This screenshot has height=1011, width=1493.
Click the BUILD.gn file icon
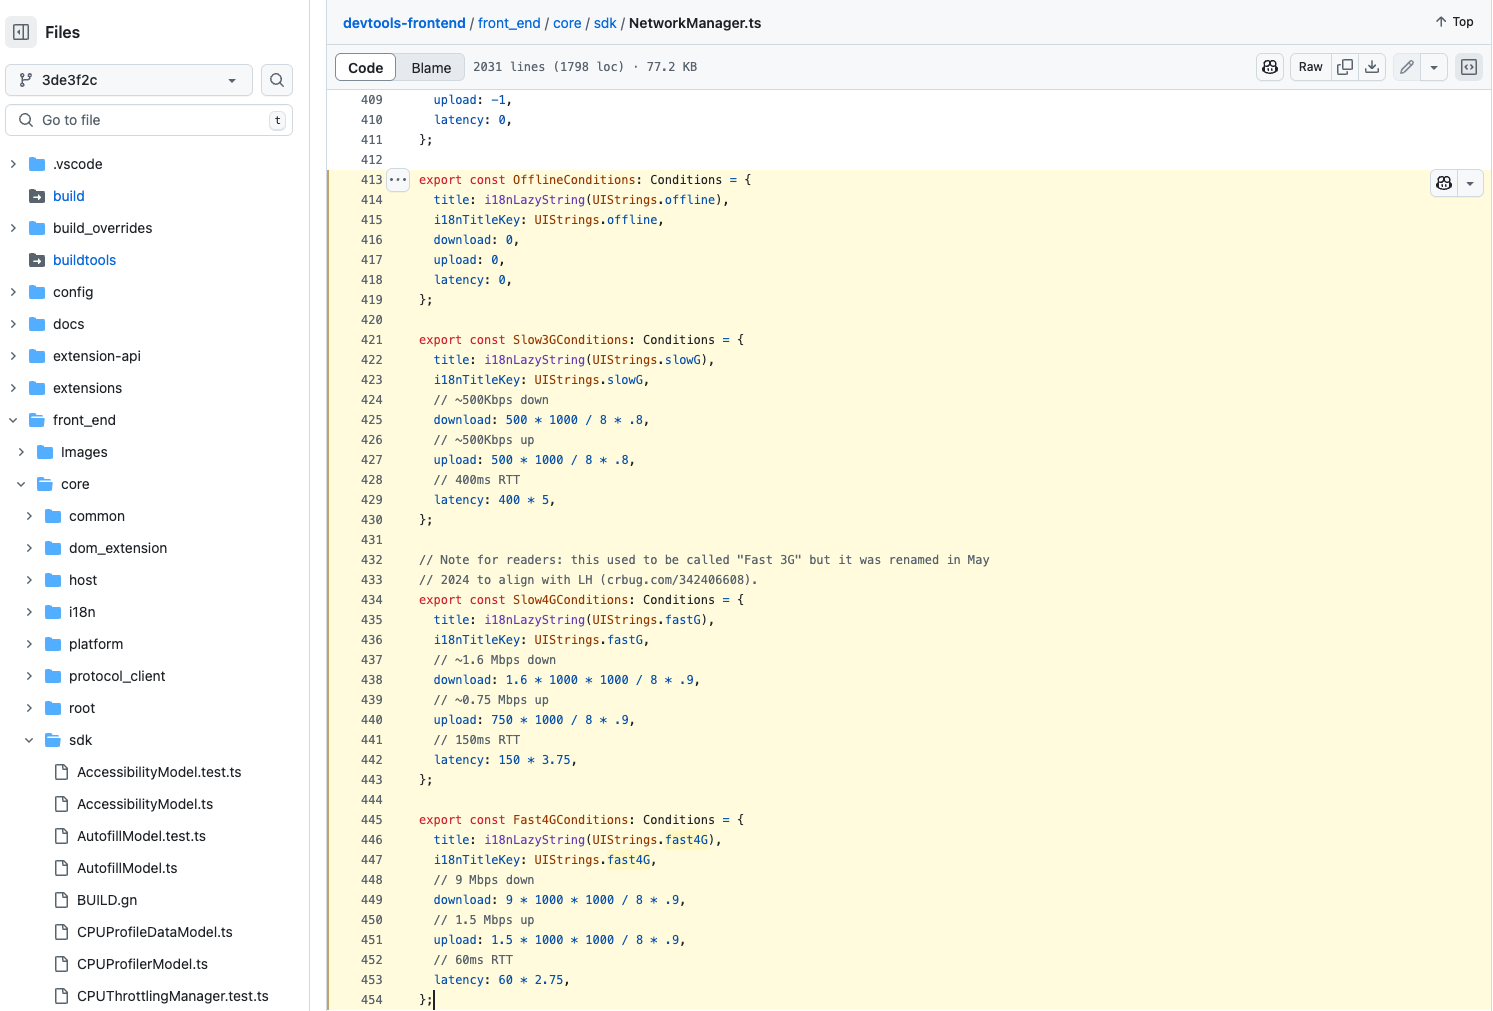(61, 900)
